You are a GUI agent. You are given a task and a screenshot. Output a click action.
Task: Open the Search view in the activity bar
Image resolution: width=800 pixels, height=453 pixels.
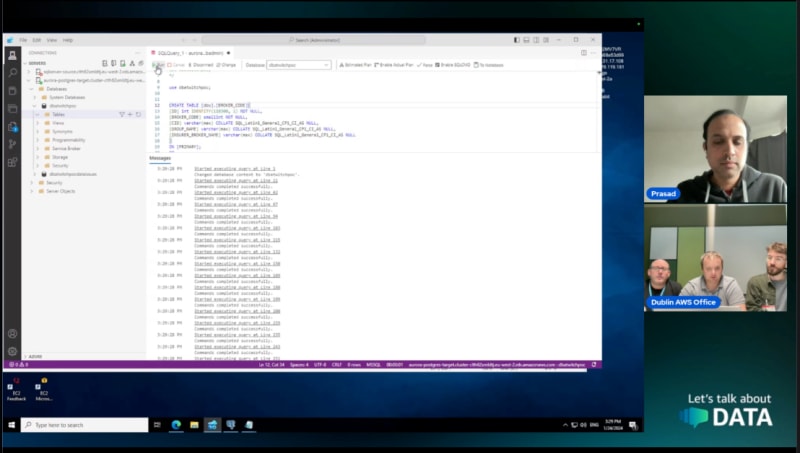click(12, 72)
